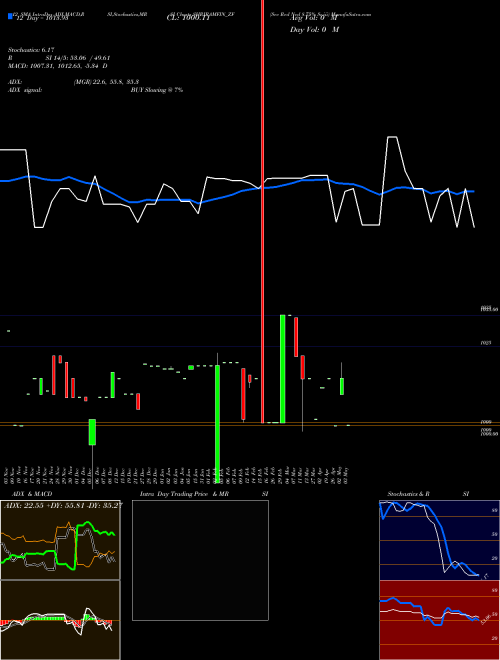Open the red-background RSI chart panel
Screen dimensions: 500x660
click(439, 620)
